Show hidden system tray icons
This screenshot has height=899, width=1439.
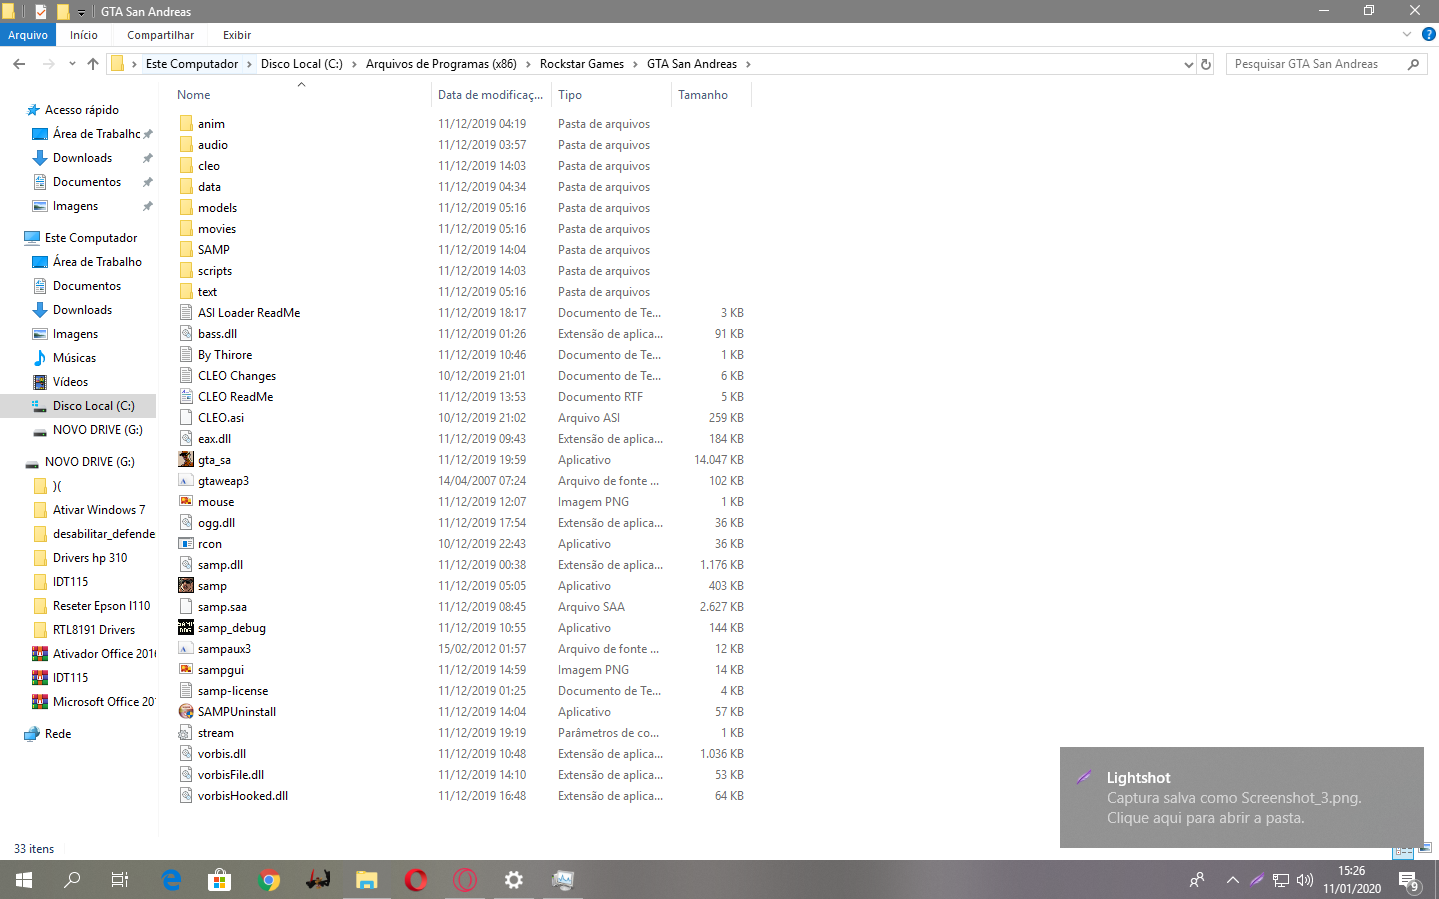(1232, 880)
